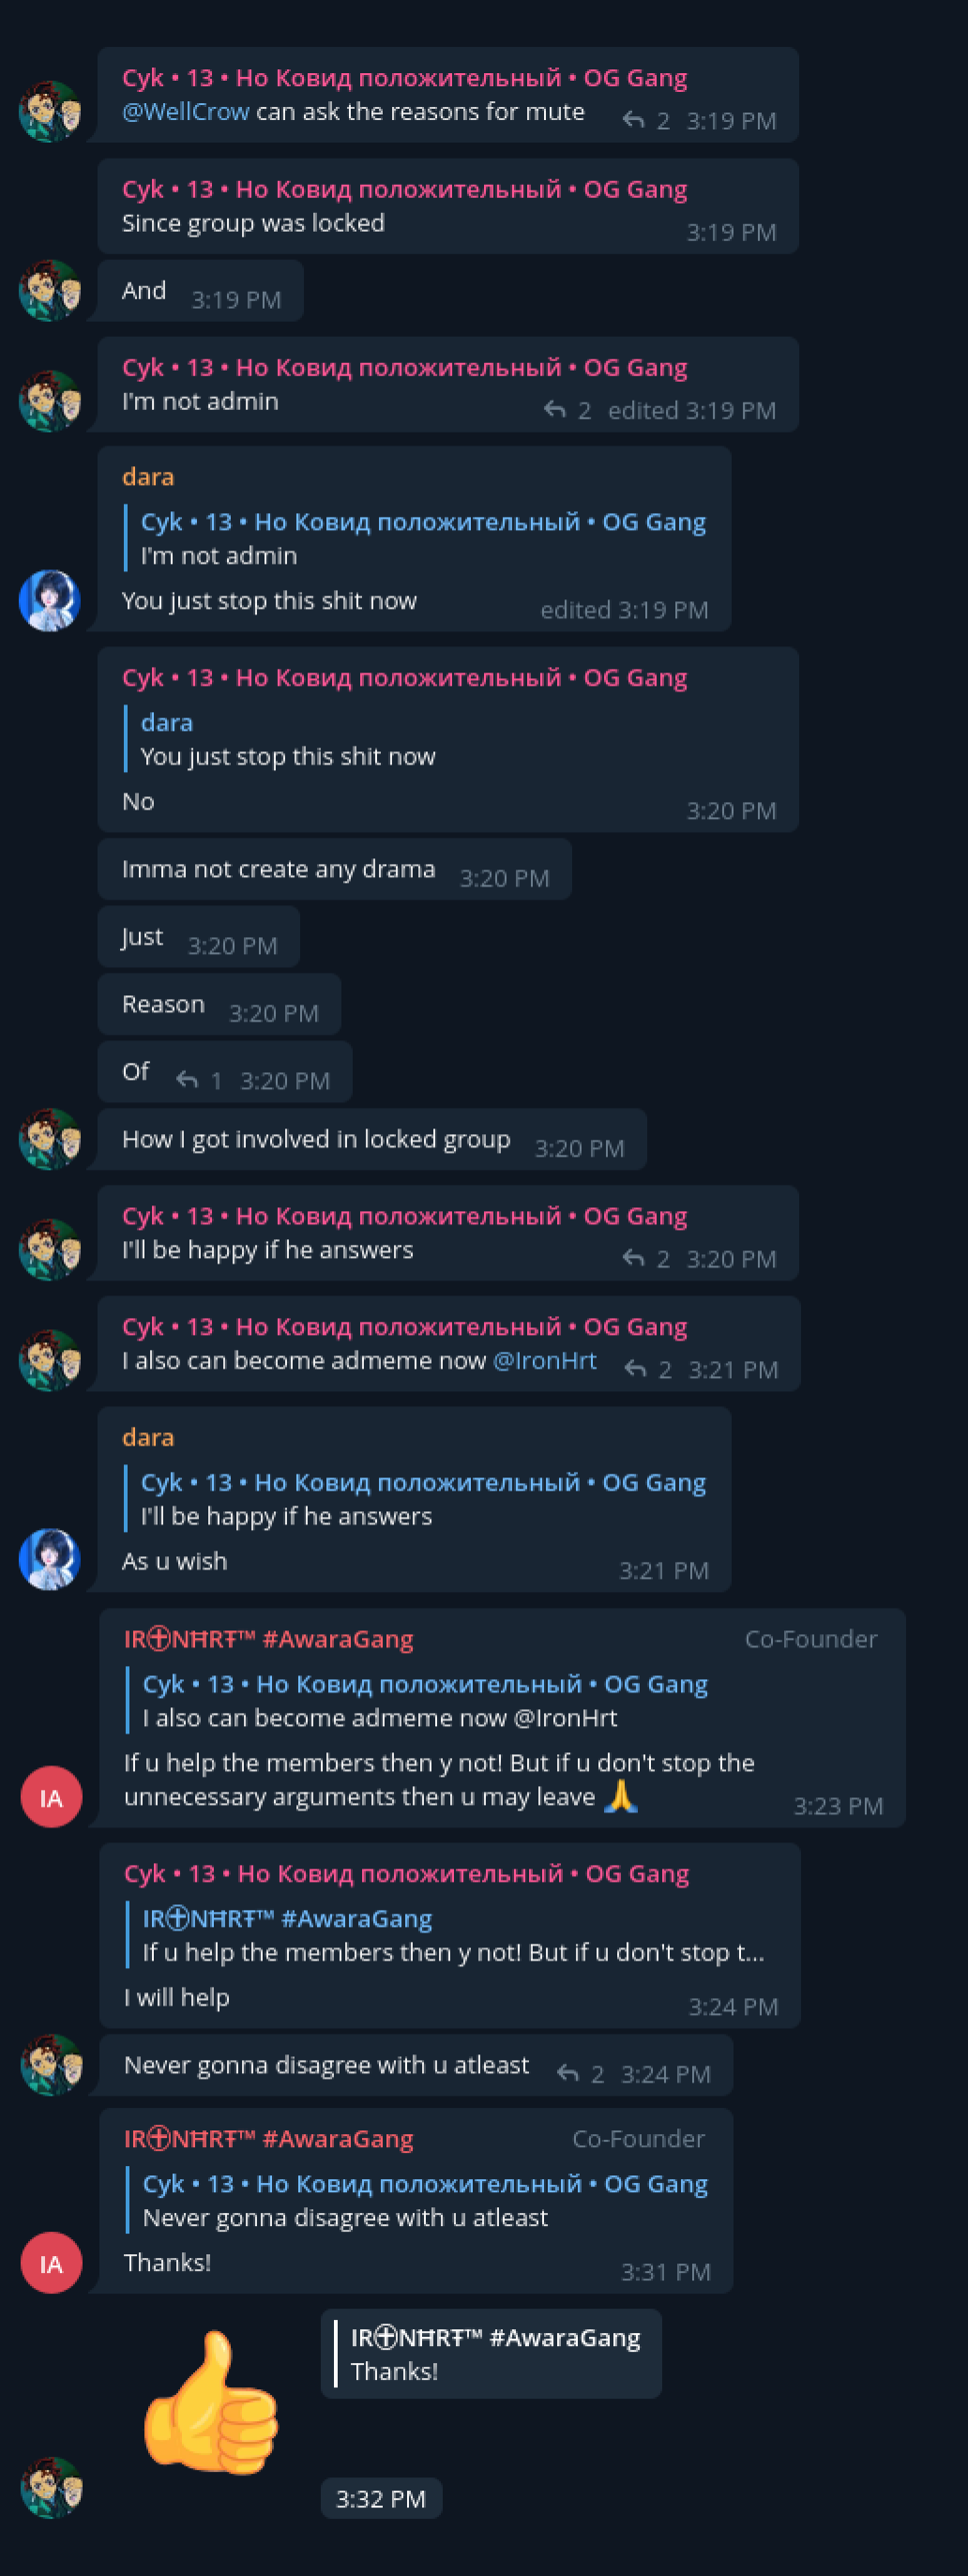Click quoted "Thanks!" reply above thumbs up sticker
This screenshot has width=968, height=2576.
tap(491, 2354)
